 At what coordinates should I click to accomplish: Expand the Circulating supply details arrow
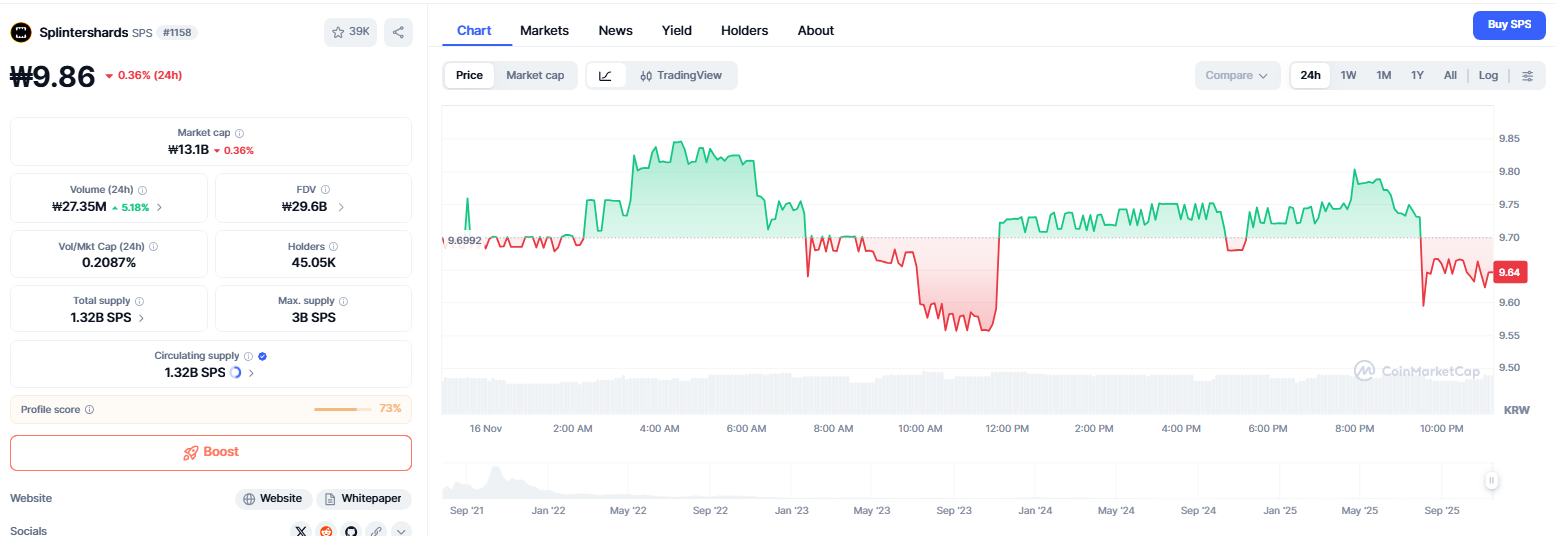251,373
